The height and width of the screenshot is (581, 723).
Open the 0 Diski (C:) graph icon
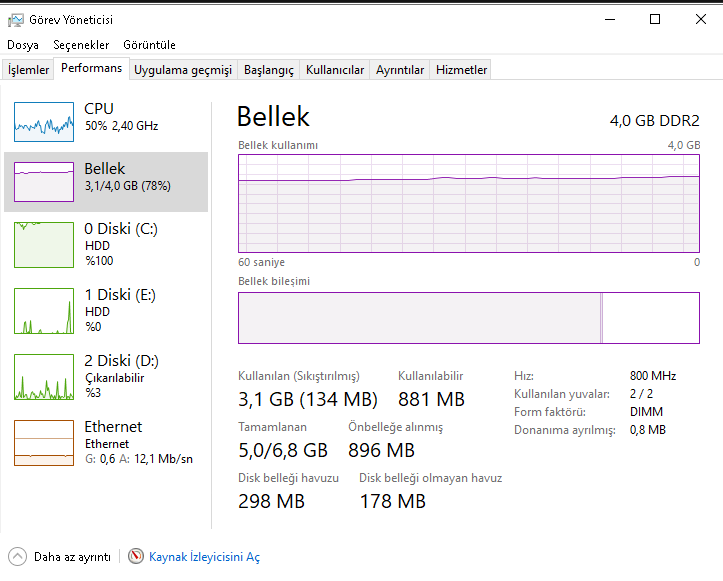(44, 244)
